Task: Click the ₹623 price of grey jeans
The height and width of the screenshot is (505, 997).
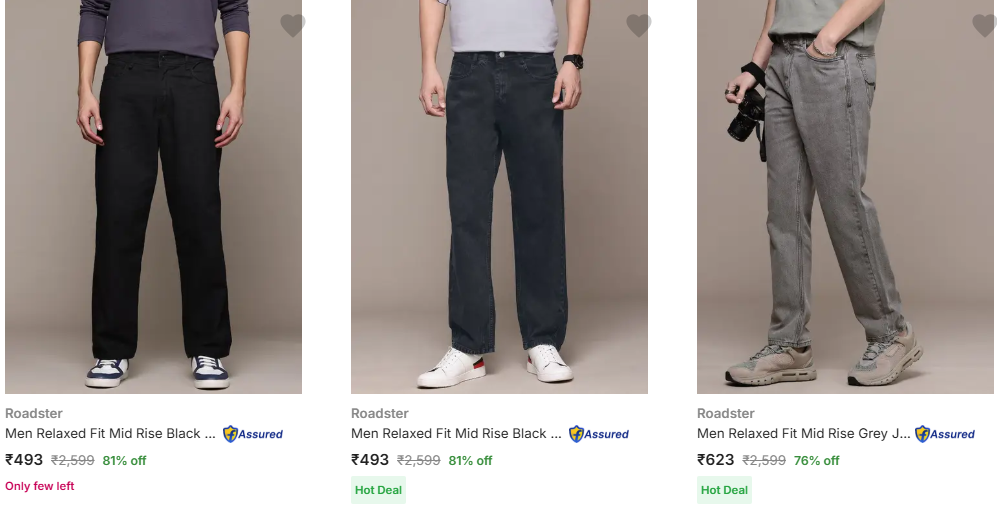Action: pyautogui.click(x=715, y=460)
